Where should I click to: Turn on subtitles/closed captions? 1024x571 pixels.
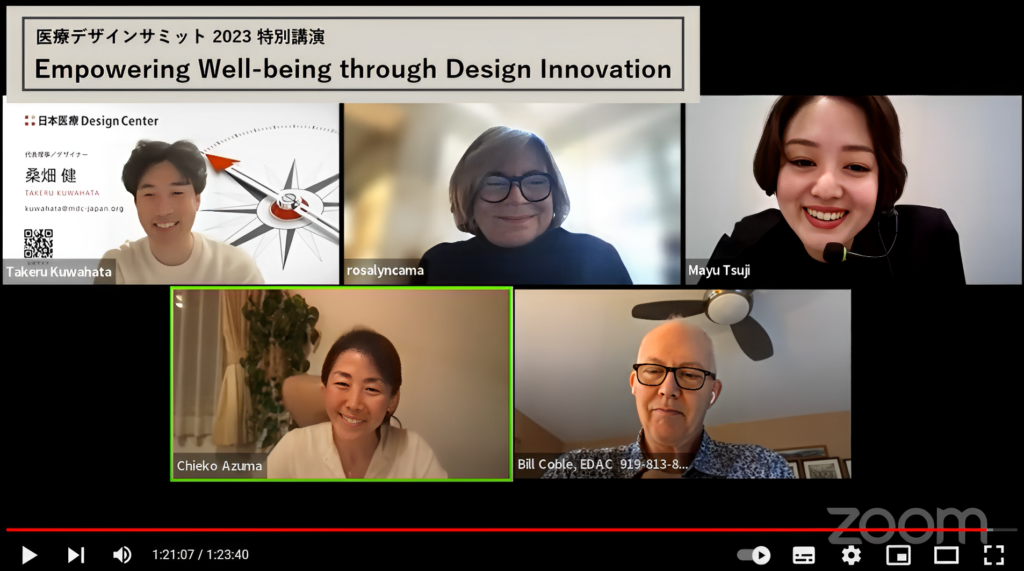[x=803, y=555]
